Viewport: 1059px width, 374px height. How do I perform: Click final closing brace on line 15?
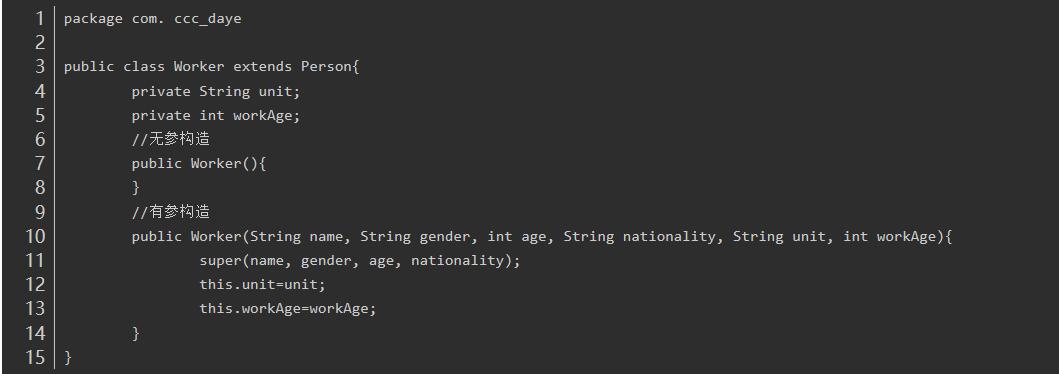[x=68, y=357]
